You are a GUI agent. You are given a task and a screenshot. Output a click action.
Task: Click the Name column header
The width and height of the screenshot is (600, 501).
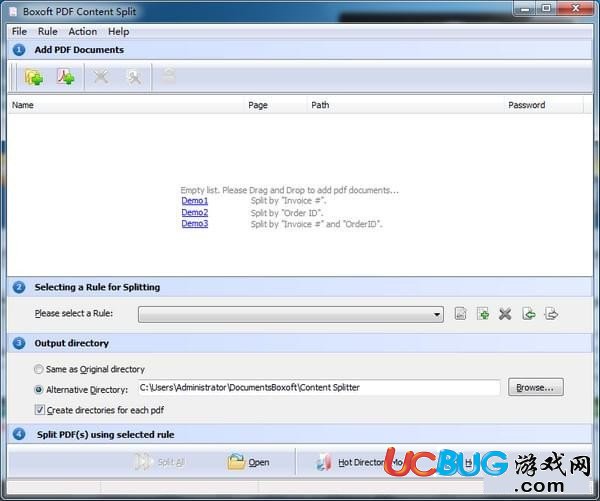pyautogui.click(x=126, y=105)
